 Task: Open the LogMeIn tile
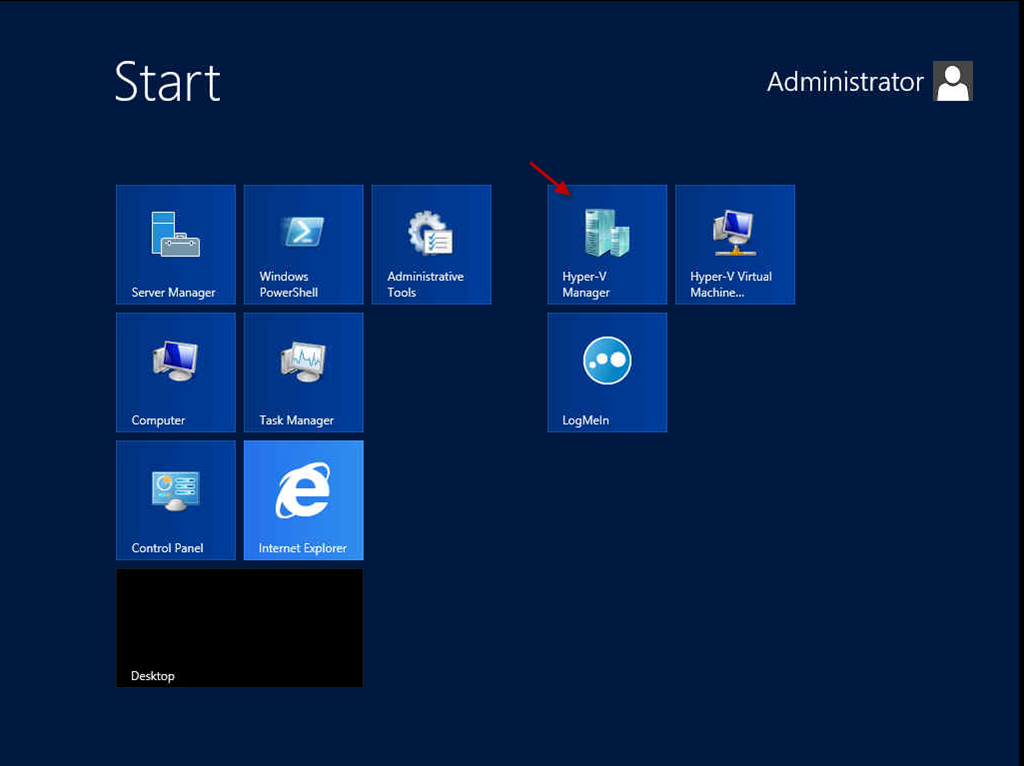point(607,372)
